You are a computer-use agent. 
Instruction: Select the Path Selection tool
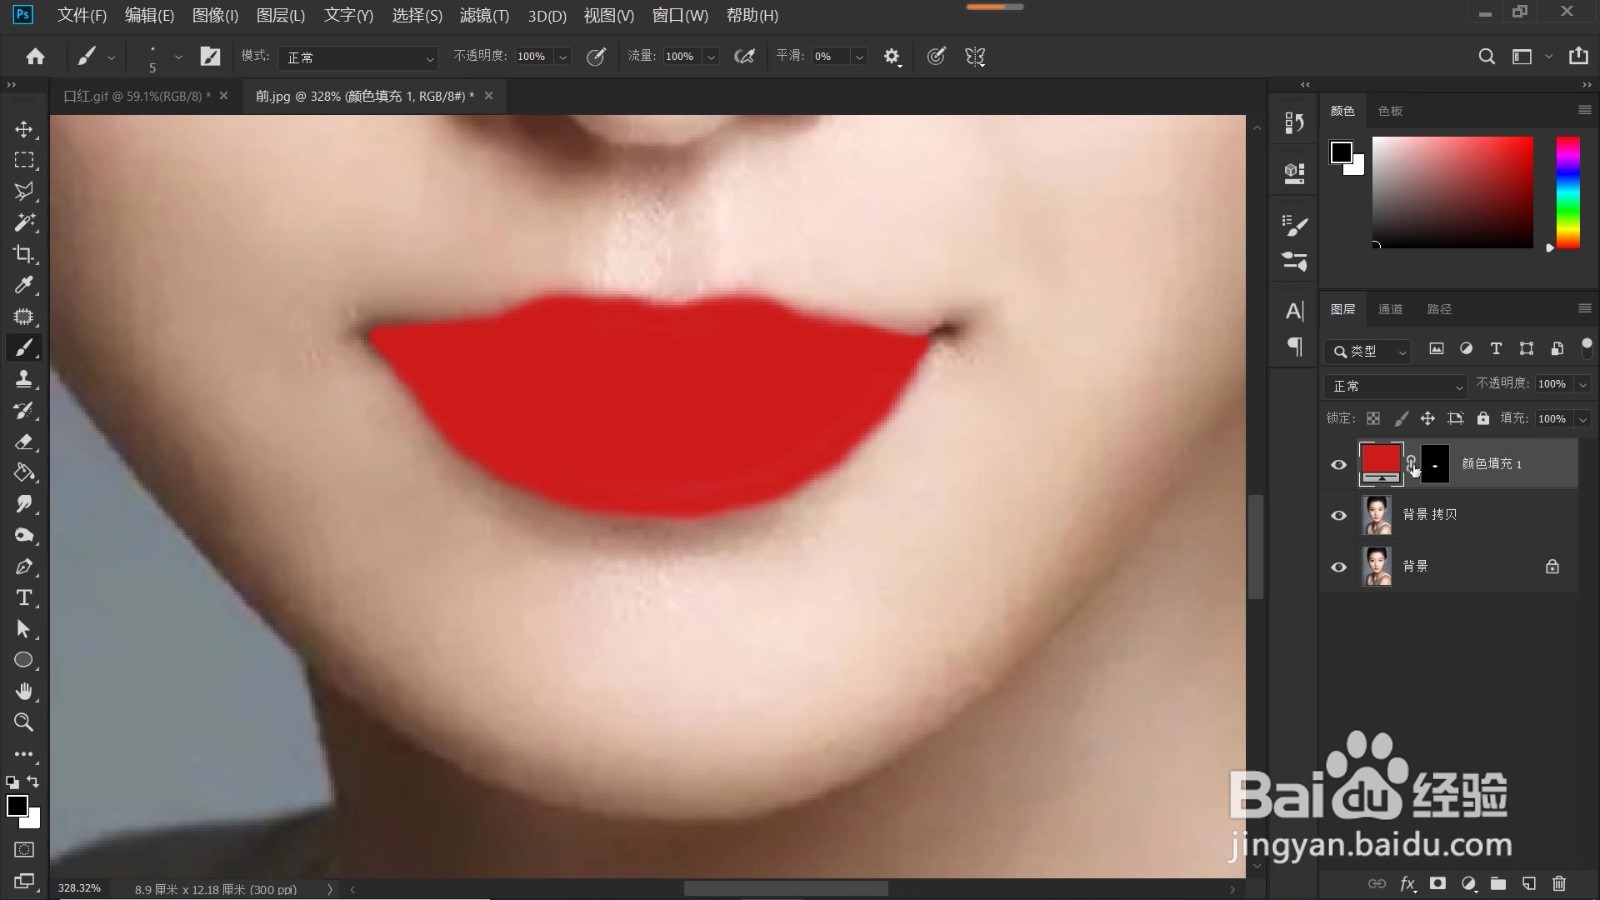tap(24, 629)
